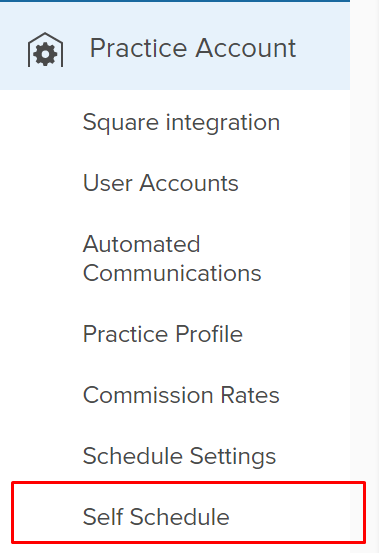Click the house-with-gear icon beside Practice Account
Image resolution: width=379 pixels, height=553 pixels.
coord(45,50)
